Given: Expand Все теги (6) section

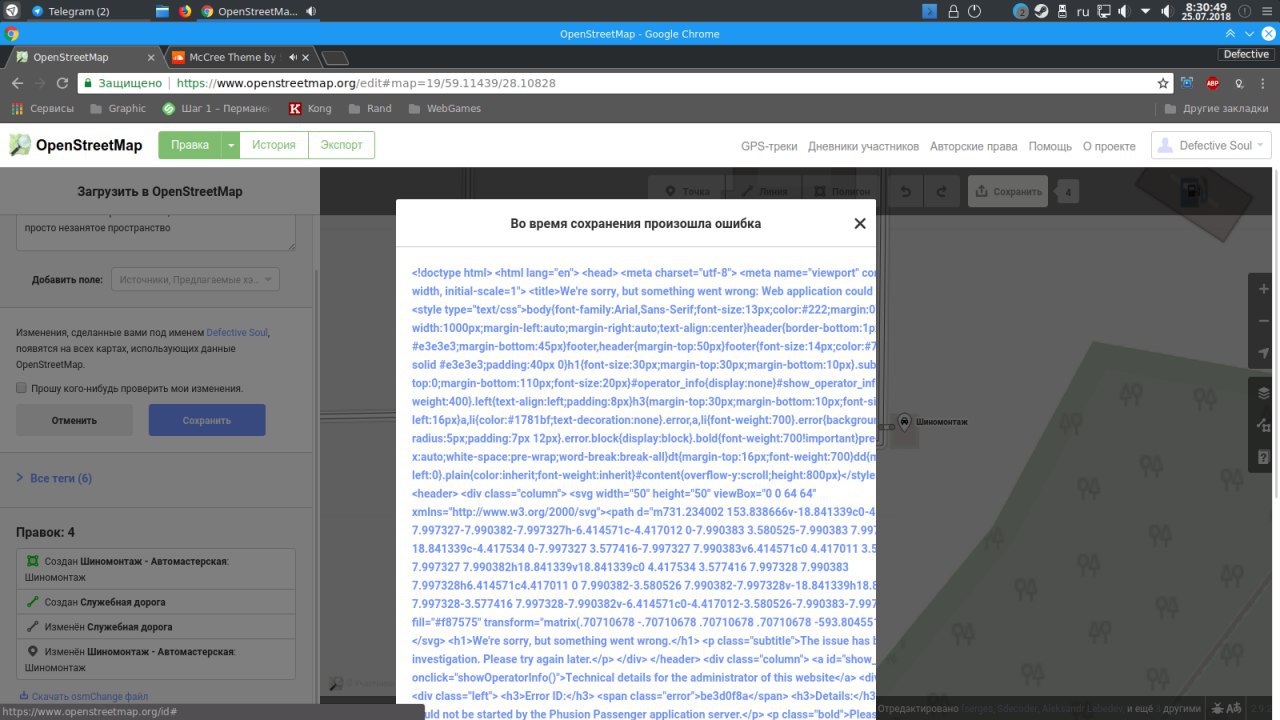Looking at the screenshot, I should pos(55,478).
